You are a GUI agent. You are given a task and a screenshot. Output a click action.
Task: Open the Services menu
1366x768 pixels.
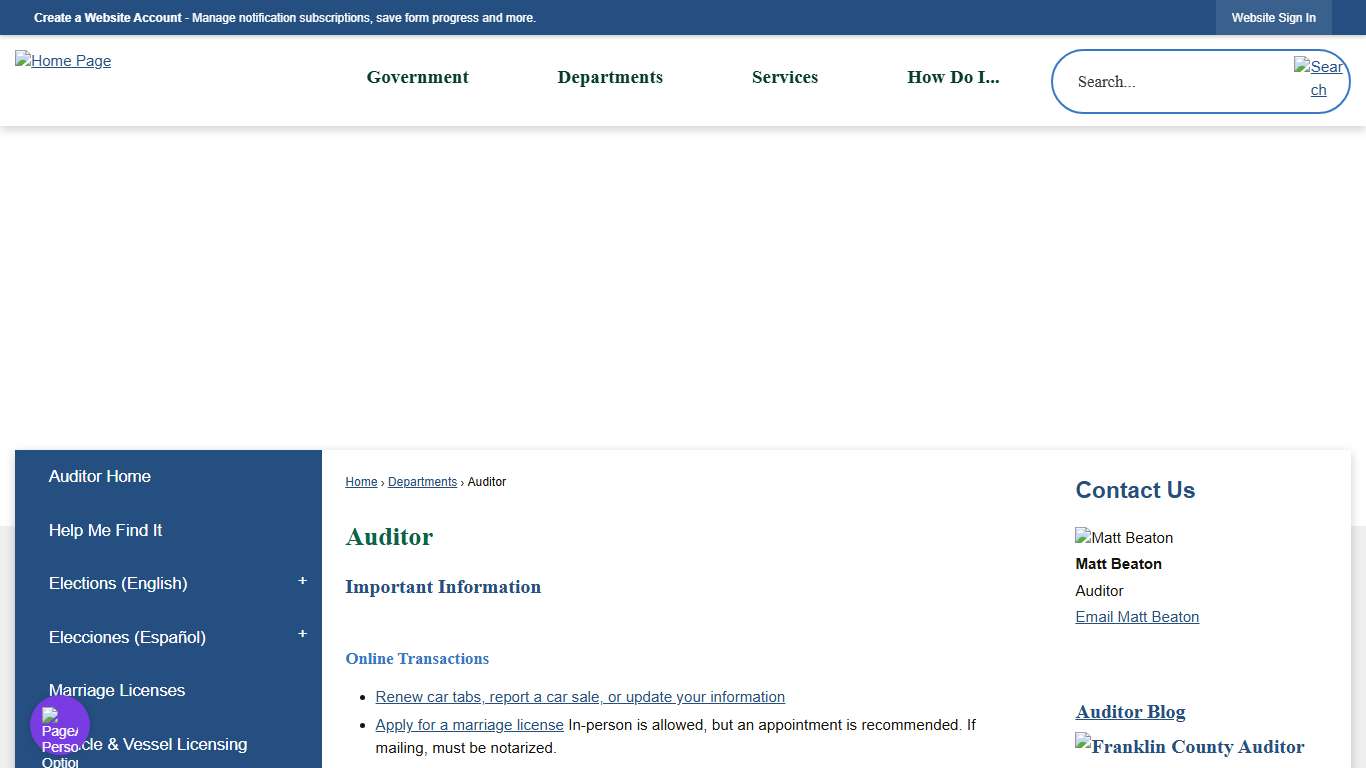pos(785,77)
